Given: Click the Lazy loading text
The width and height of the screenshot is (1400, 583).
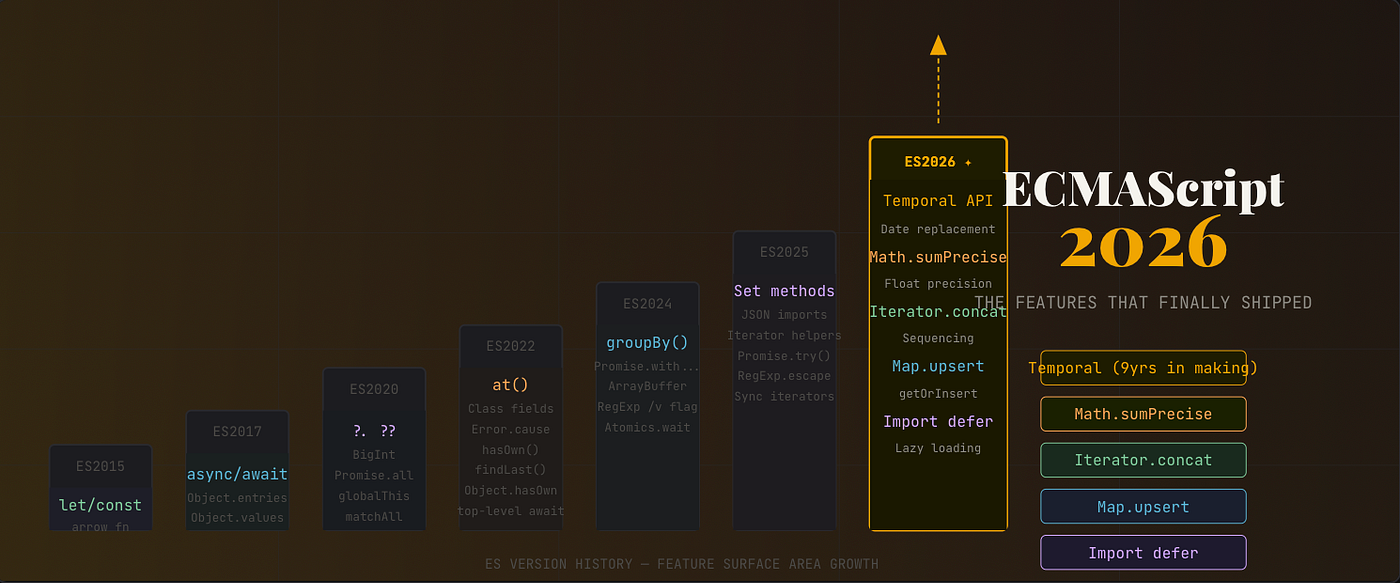Looking at the screenshot, I should 938,448.
